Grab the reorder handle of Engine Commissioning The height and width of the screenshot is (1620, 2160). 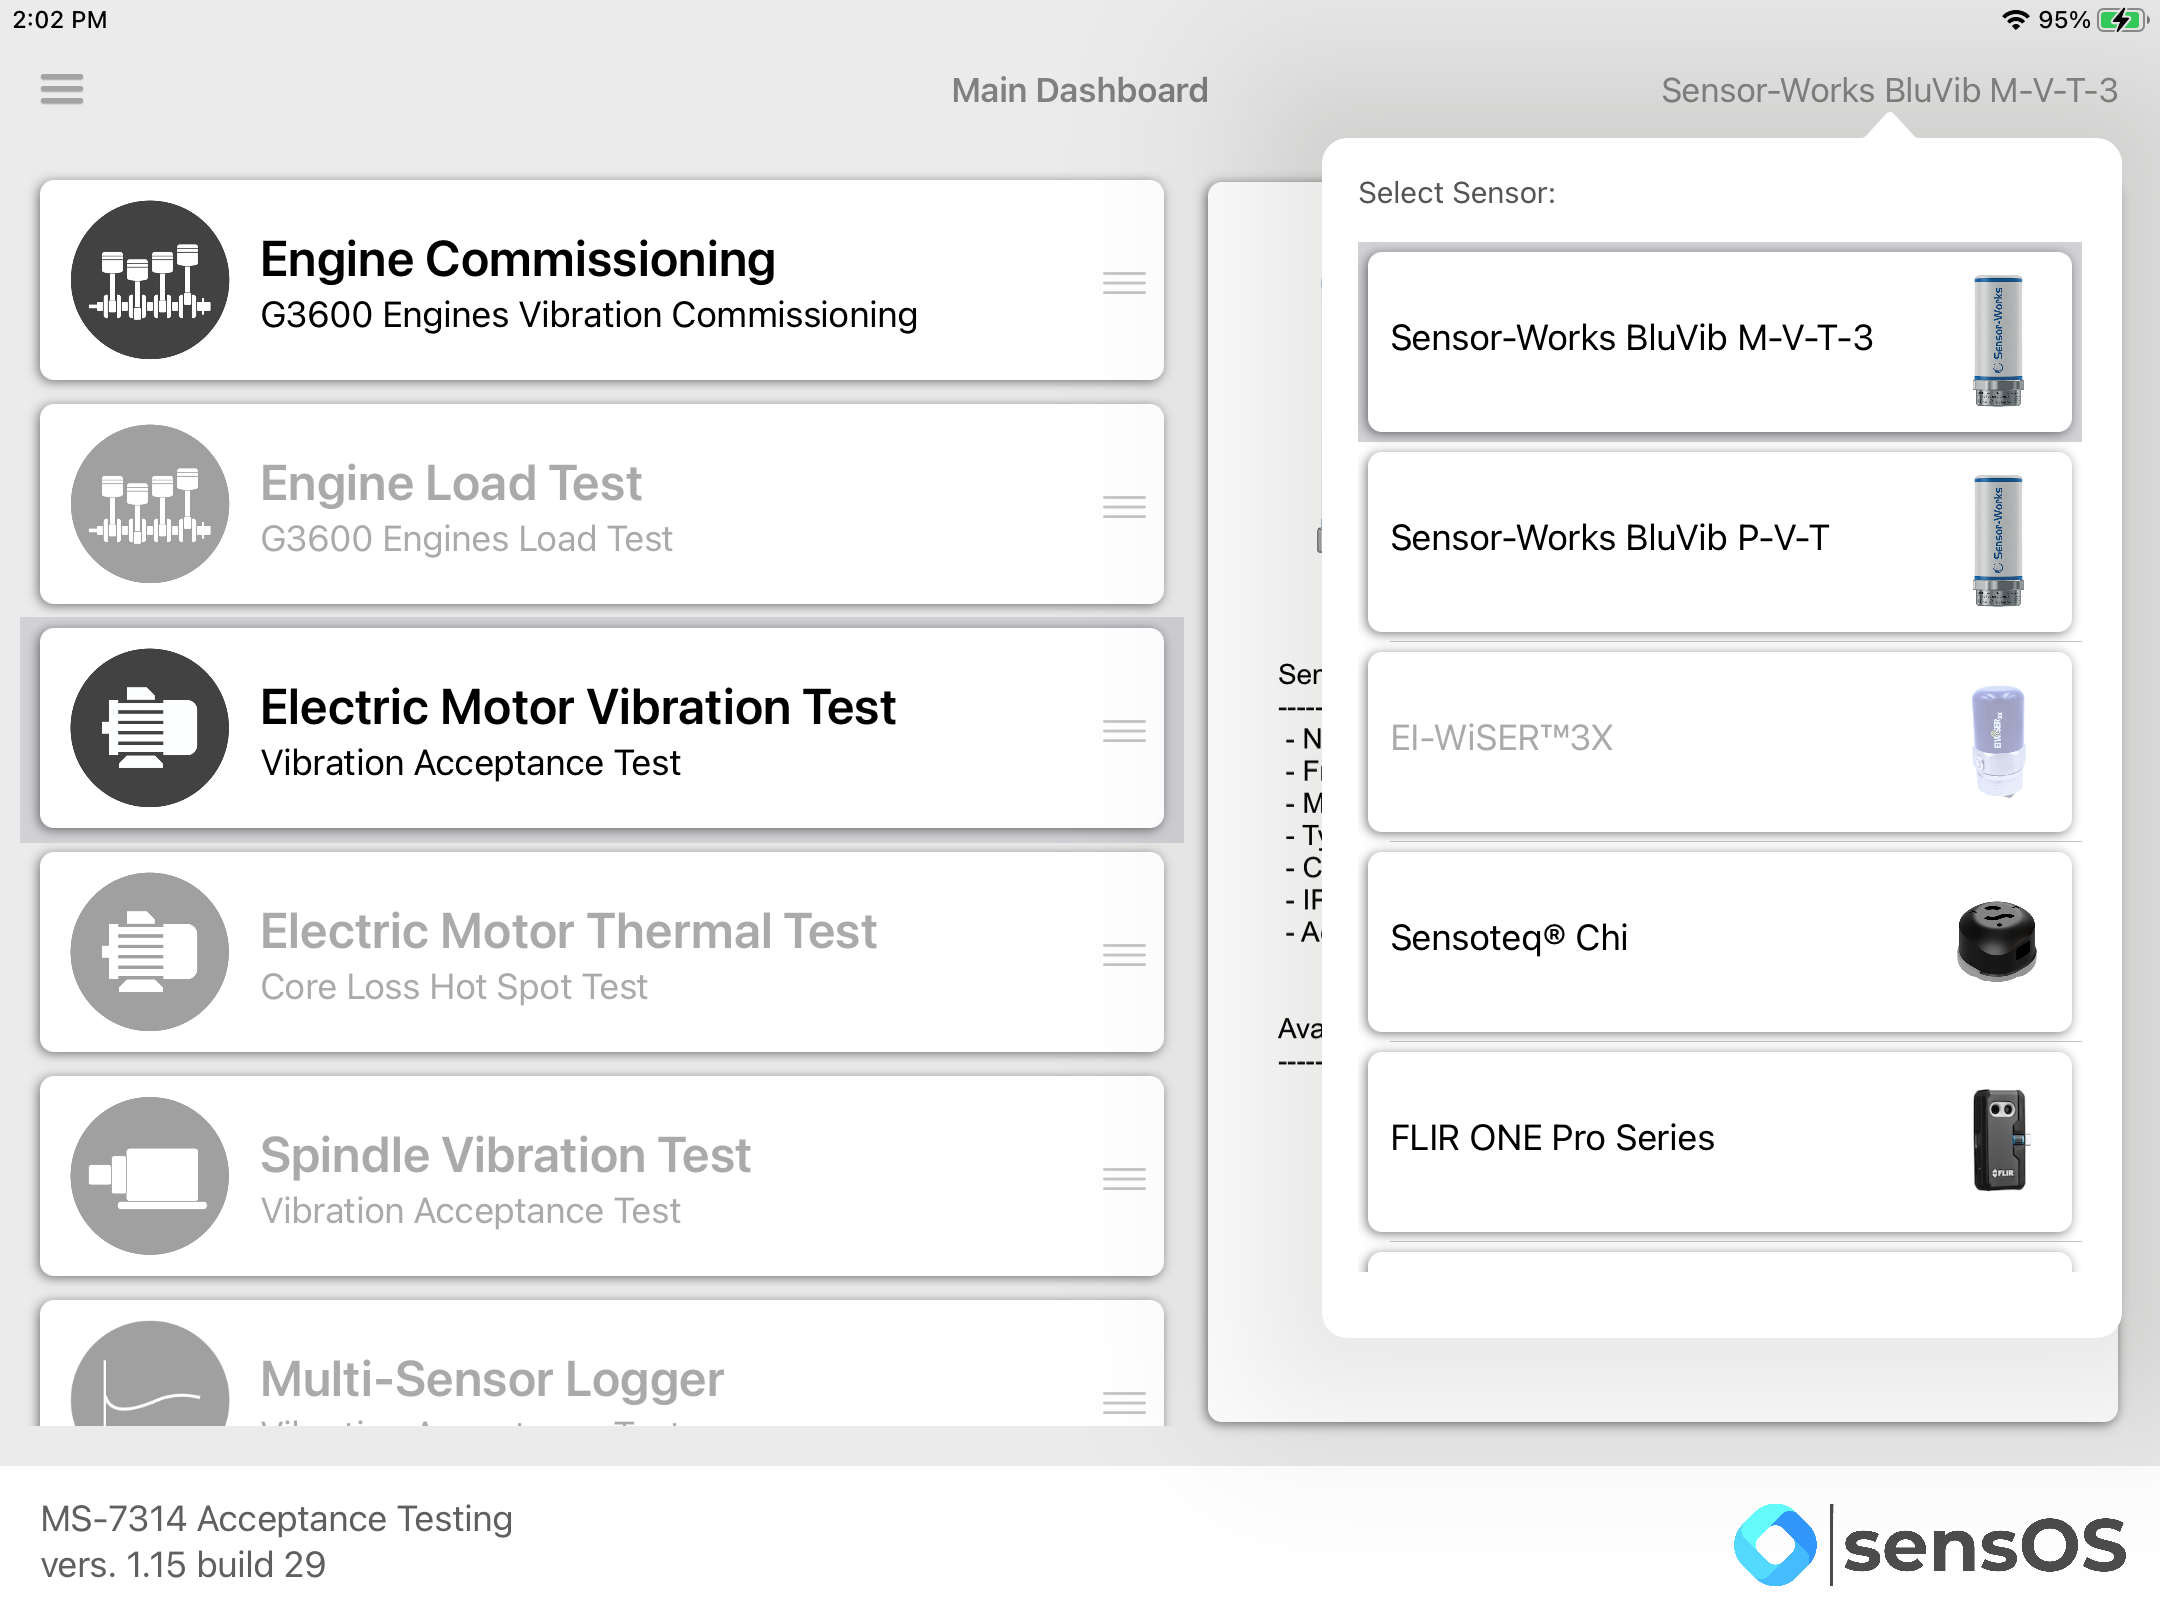tap(1124, 283)
